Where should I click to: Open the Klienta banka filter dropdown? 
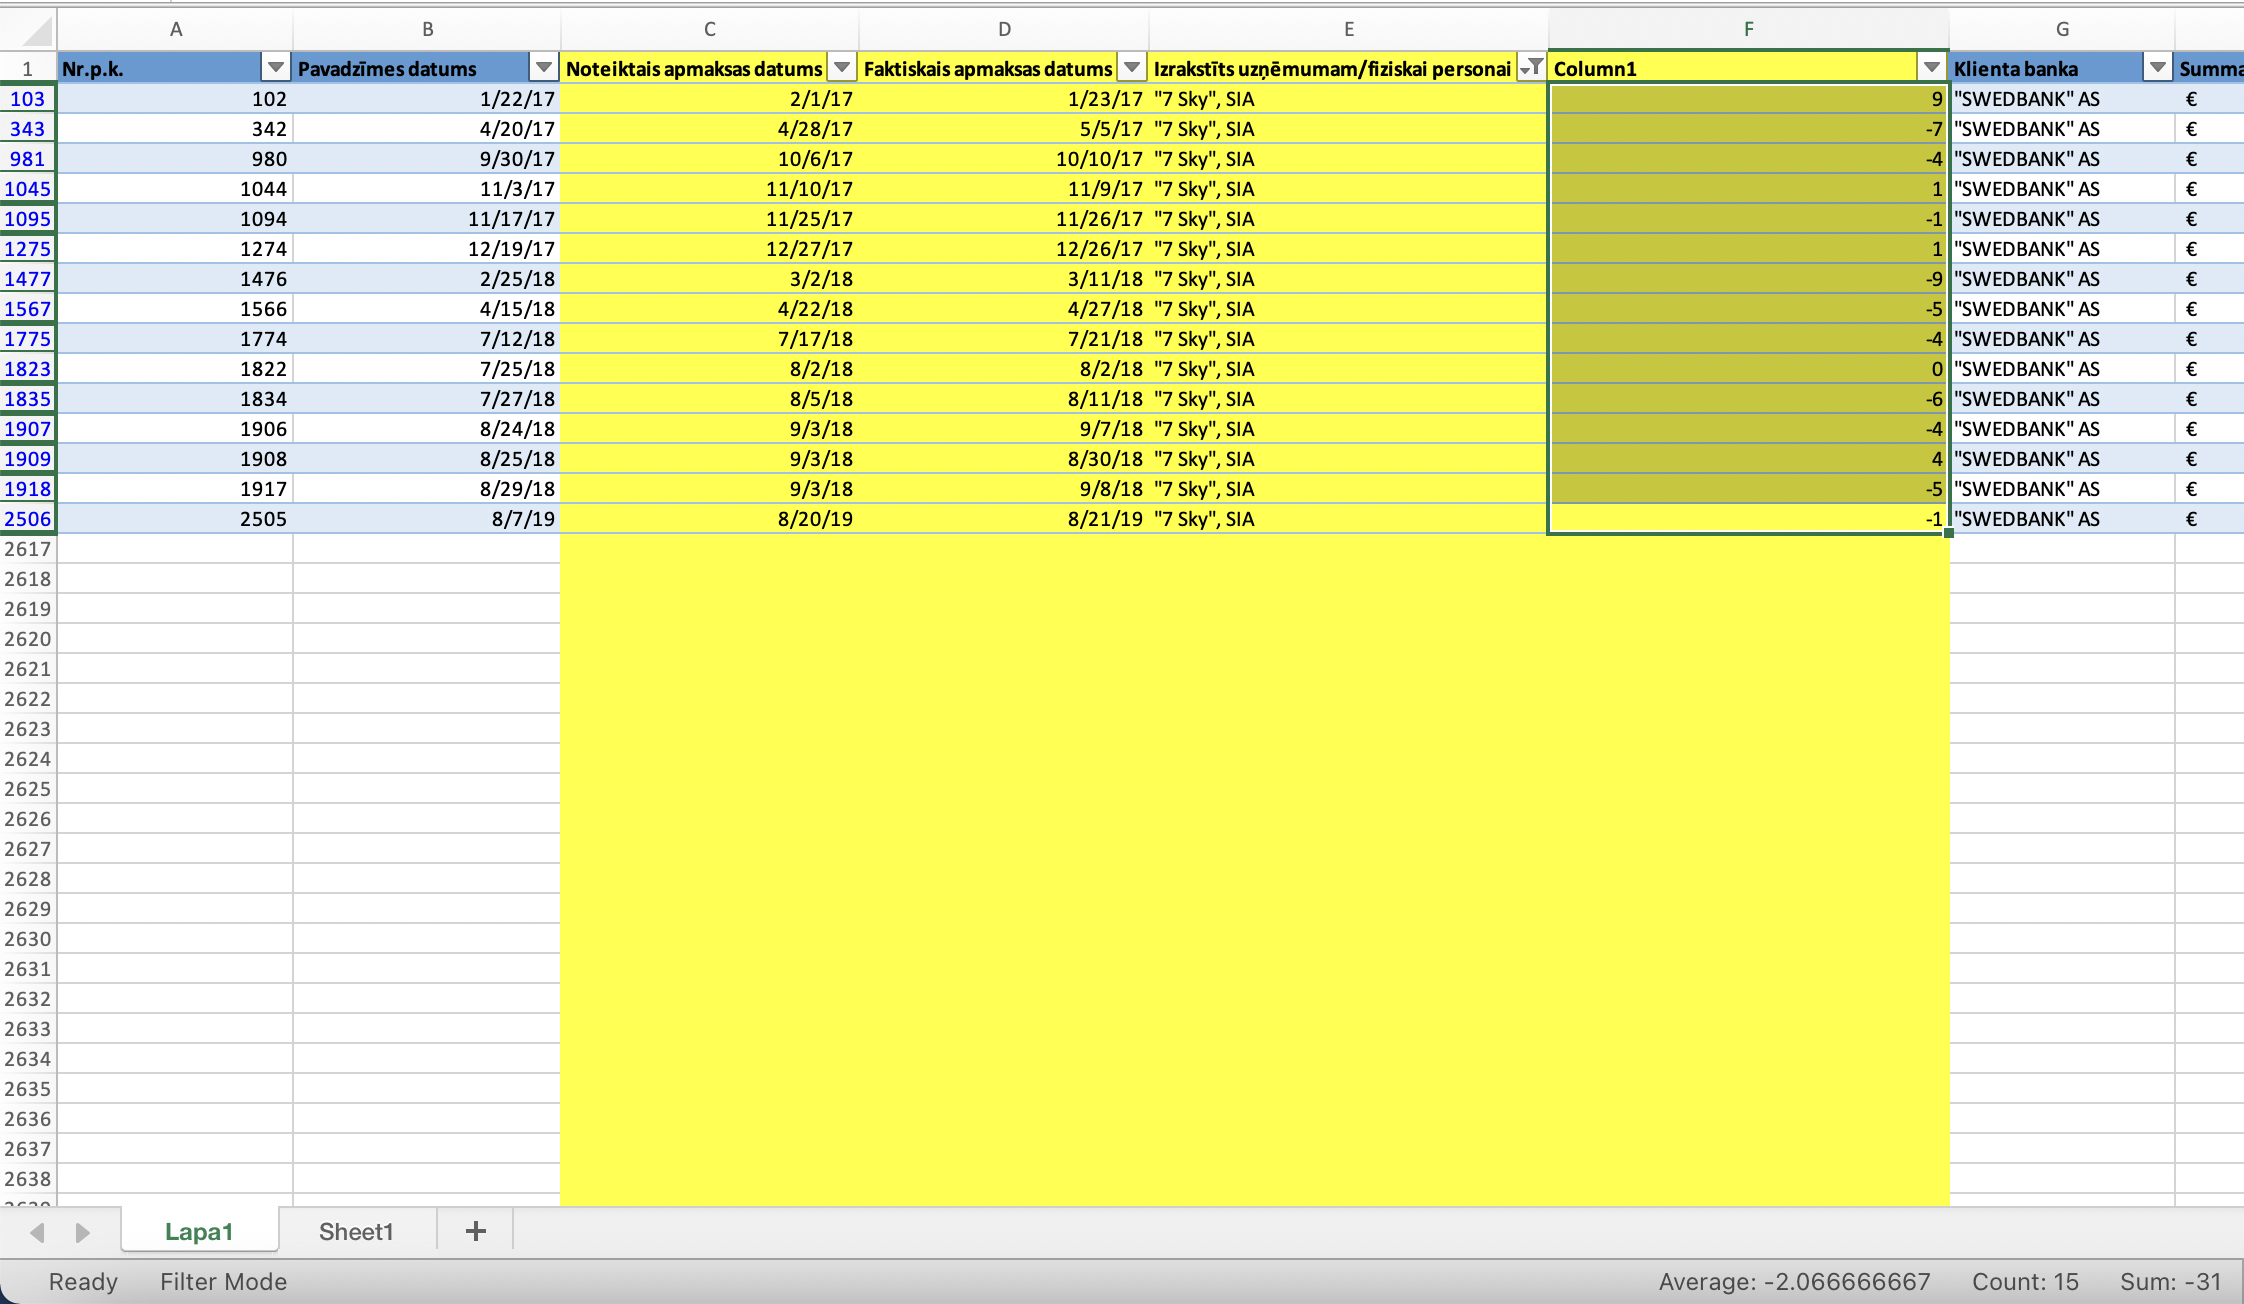point(2157,68)
